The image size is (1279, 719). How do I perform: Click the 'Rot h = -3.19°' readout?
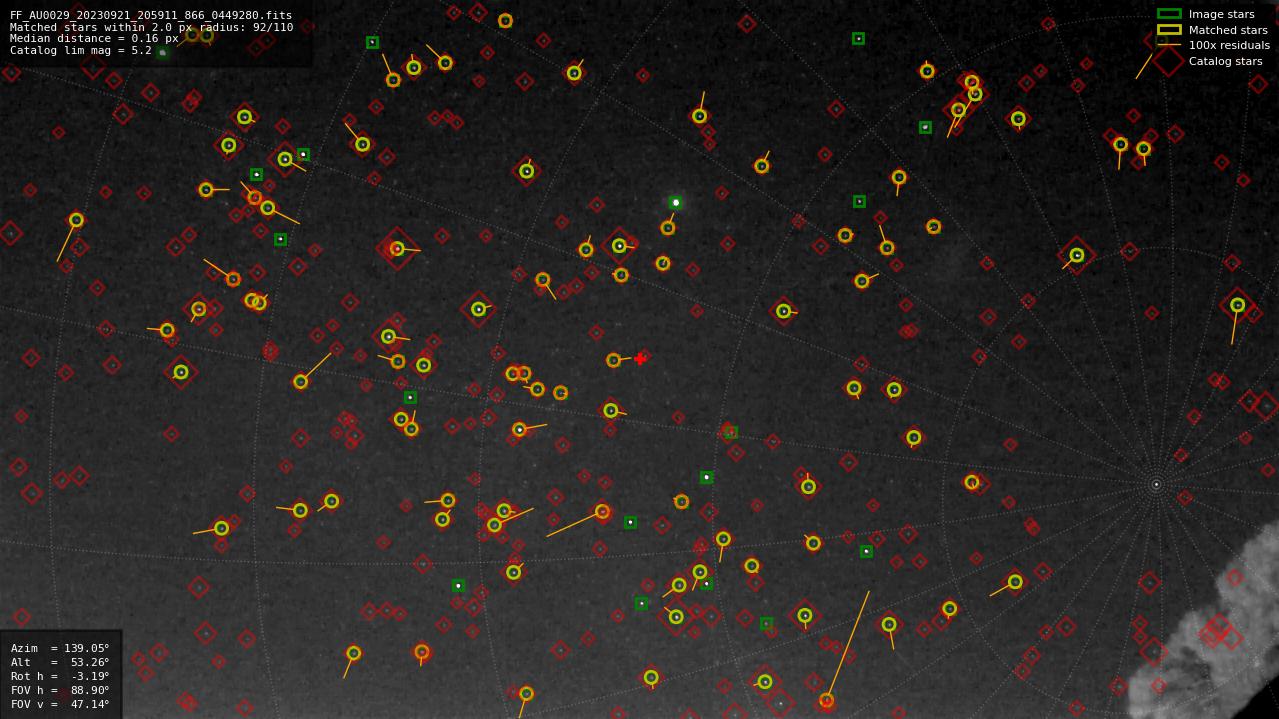60,677
